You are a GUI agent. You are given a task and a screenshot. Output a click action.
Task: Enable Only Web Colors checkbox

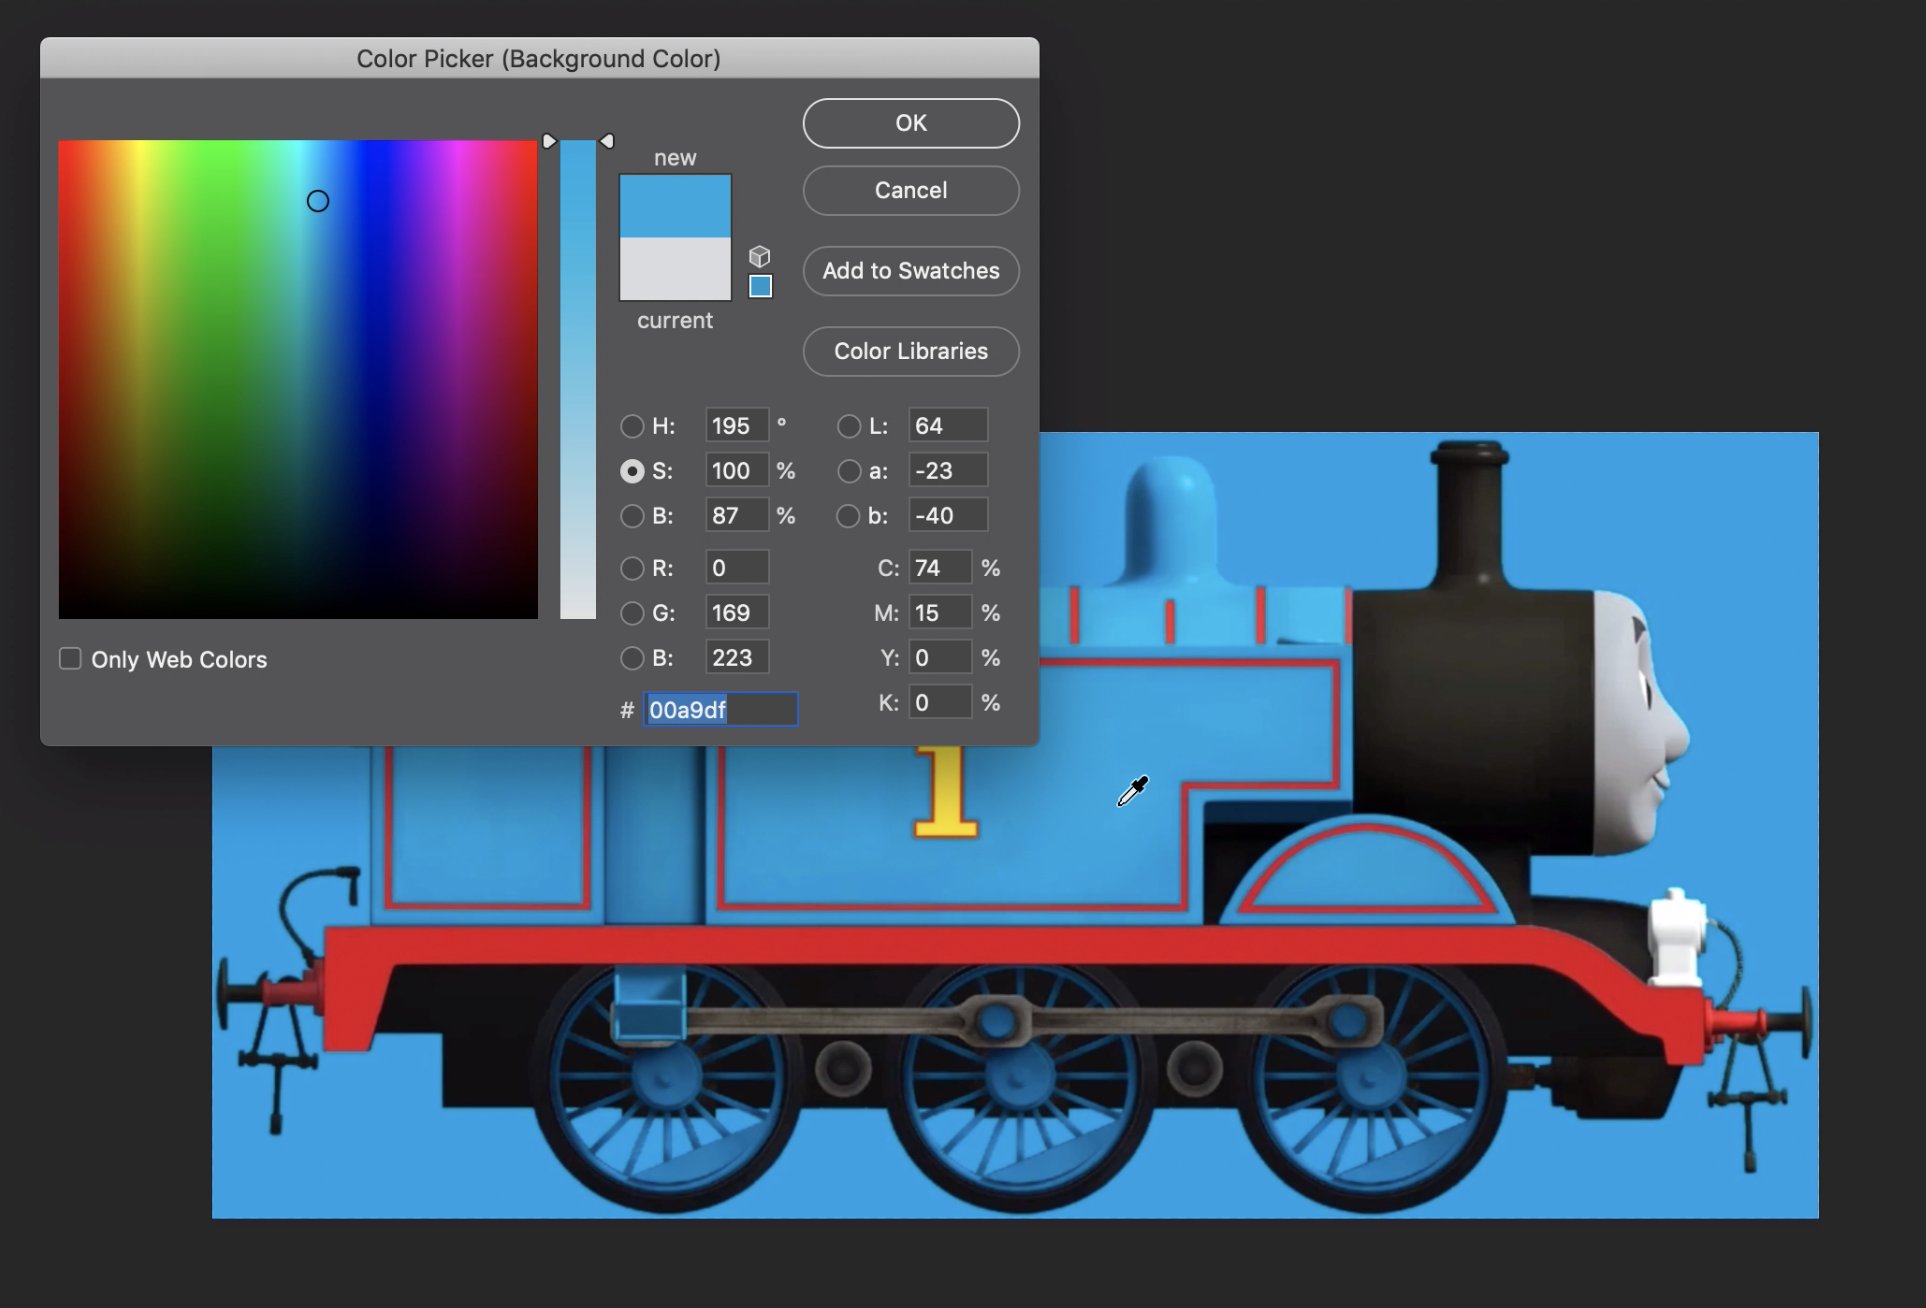(x=70, y=658)
